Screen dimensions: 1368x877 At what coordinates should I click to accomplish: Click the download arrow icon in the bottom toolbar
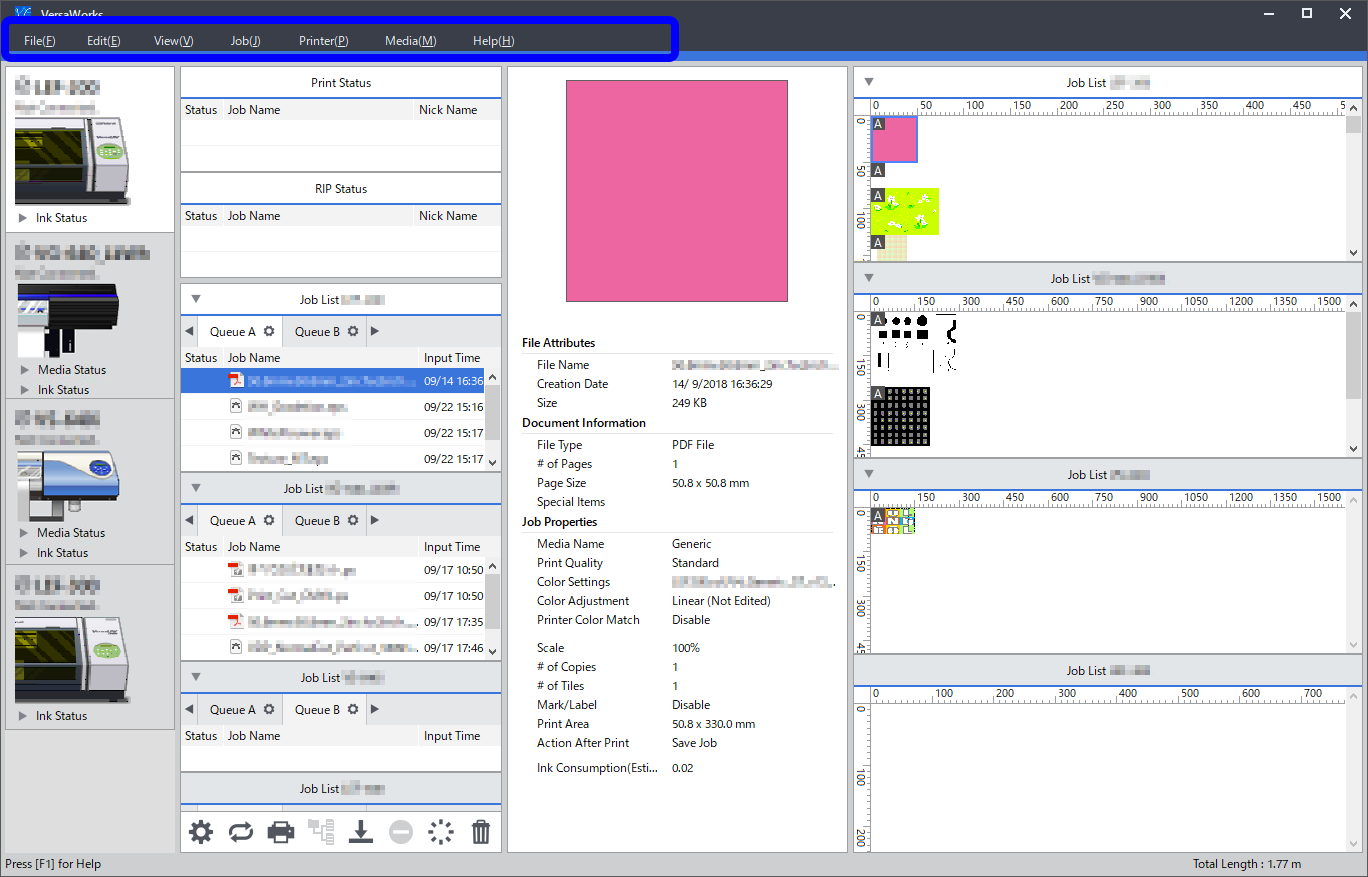pos(361,832)
